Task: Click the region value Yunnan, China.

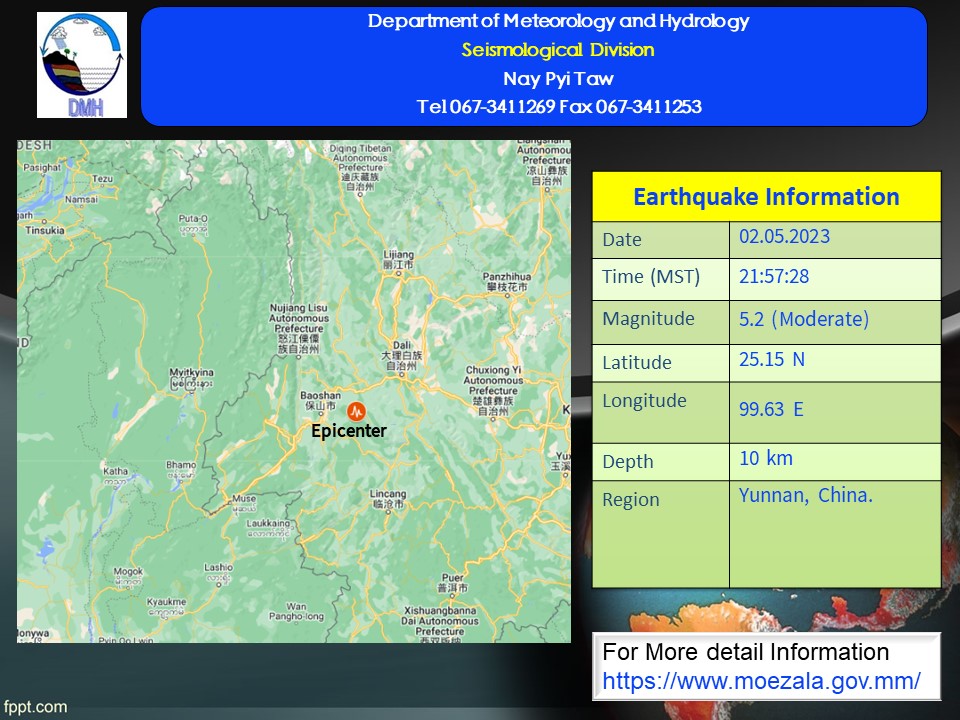Action: click(x=806, y=495)
